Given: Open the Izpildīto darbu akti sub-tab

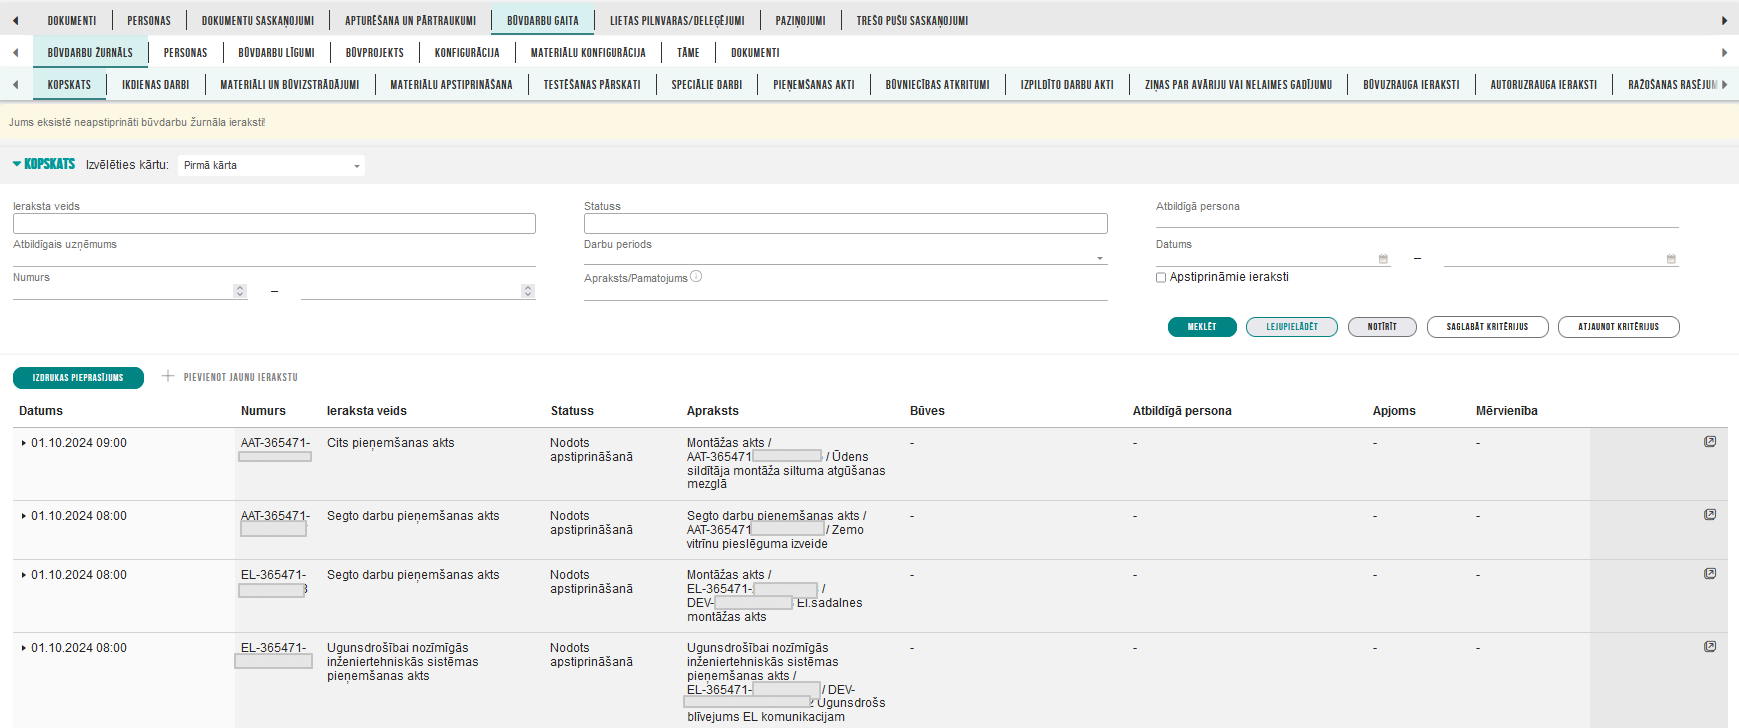Looking at the screenshot, I should [x=1067, y=84].
